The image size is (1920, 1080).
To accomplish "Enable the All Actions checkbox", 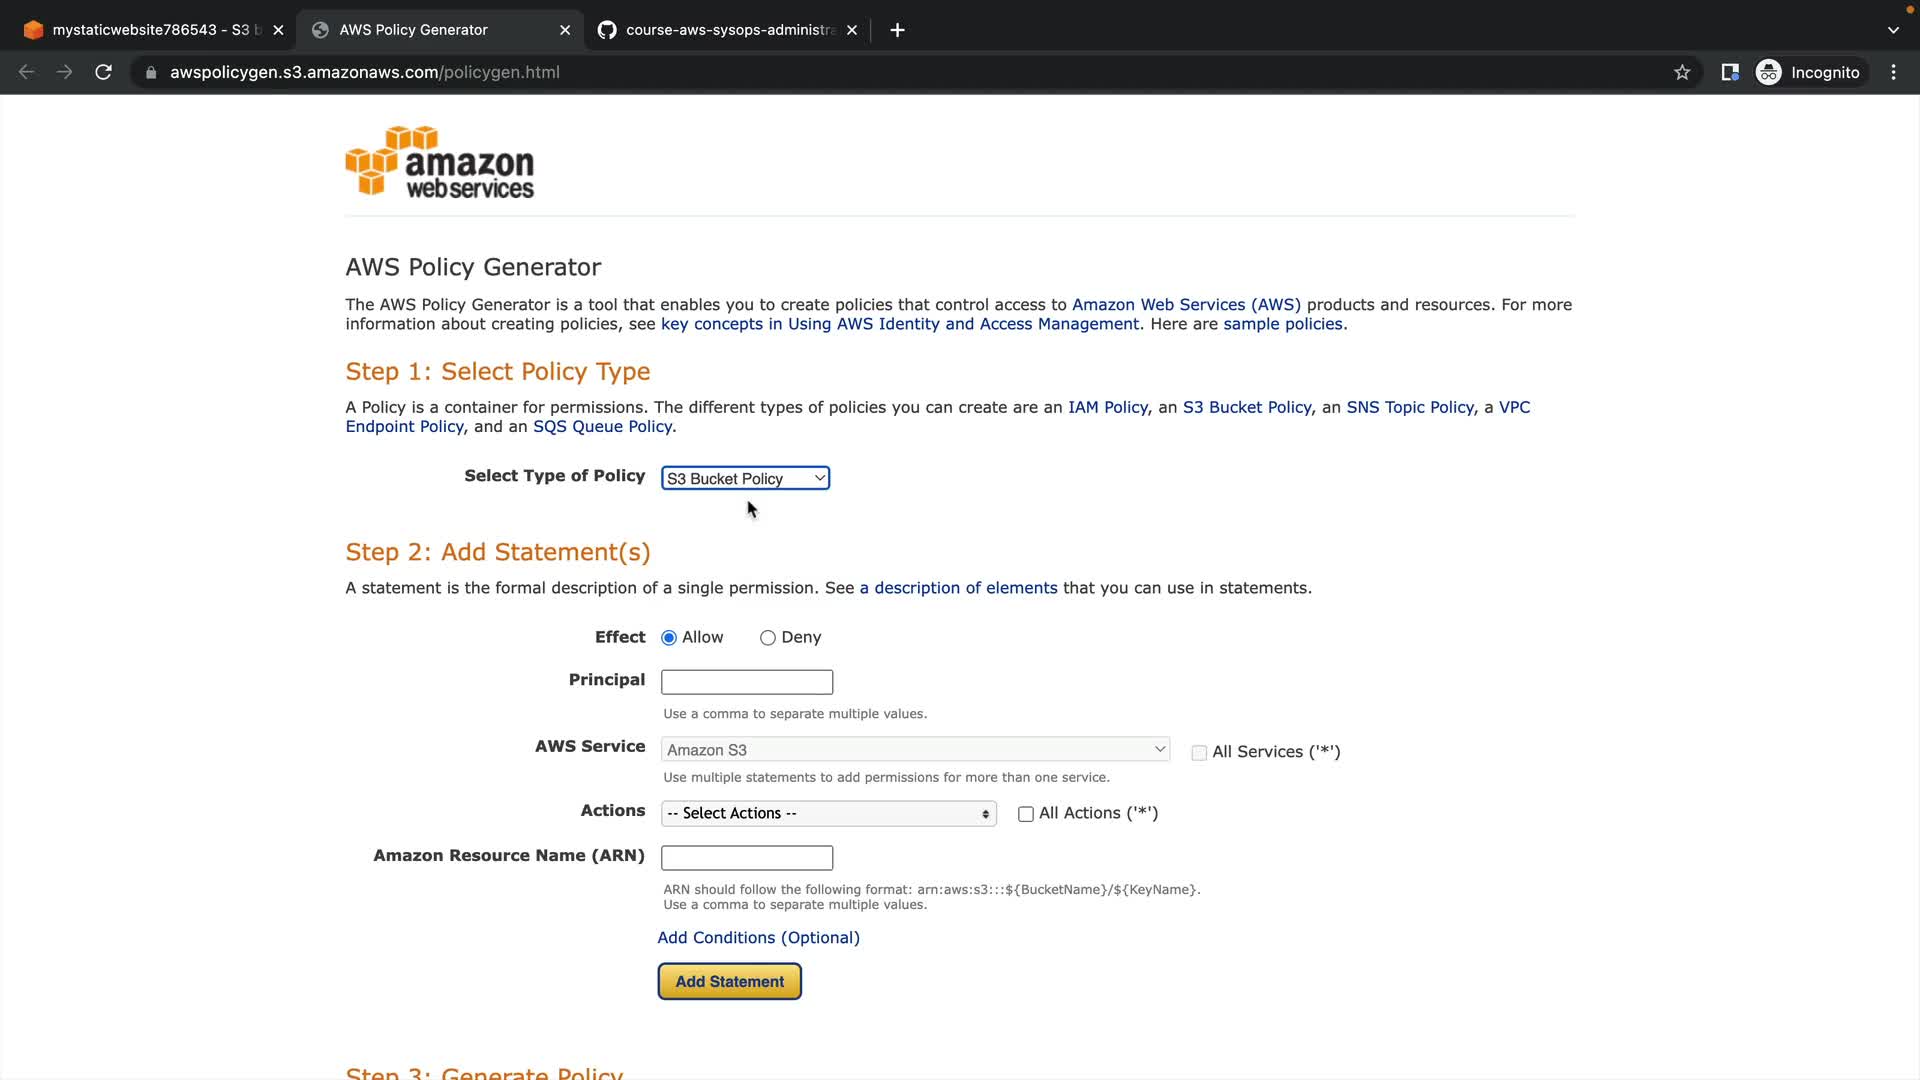I will 1025,814.
